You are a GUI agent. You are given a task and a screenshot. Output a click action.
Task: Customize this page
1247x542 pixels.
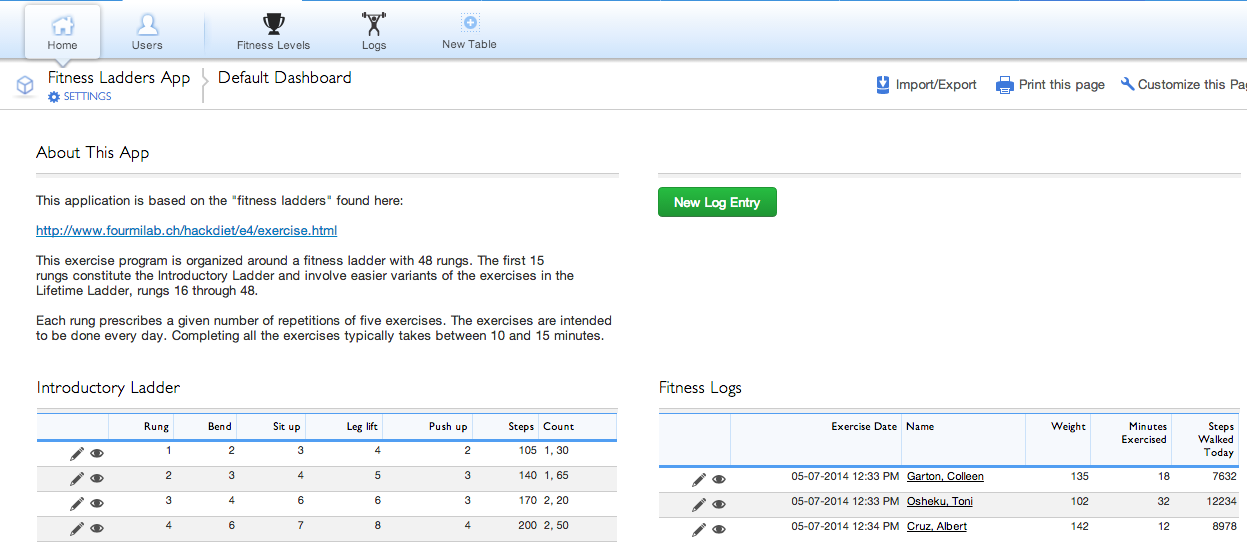point(1192,85)
